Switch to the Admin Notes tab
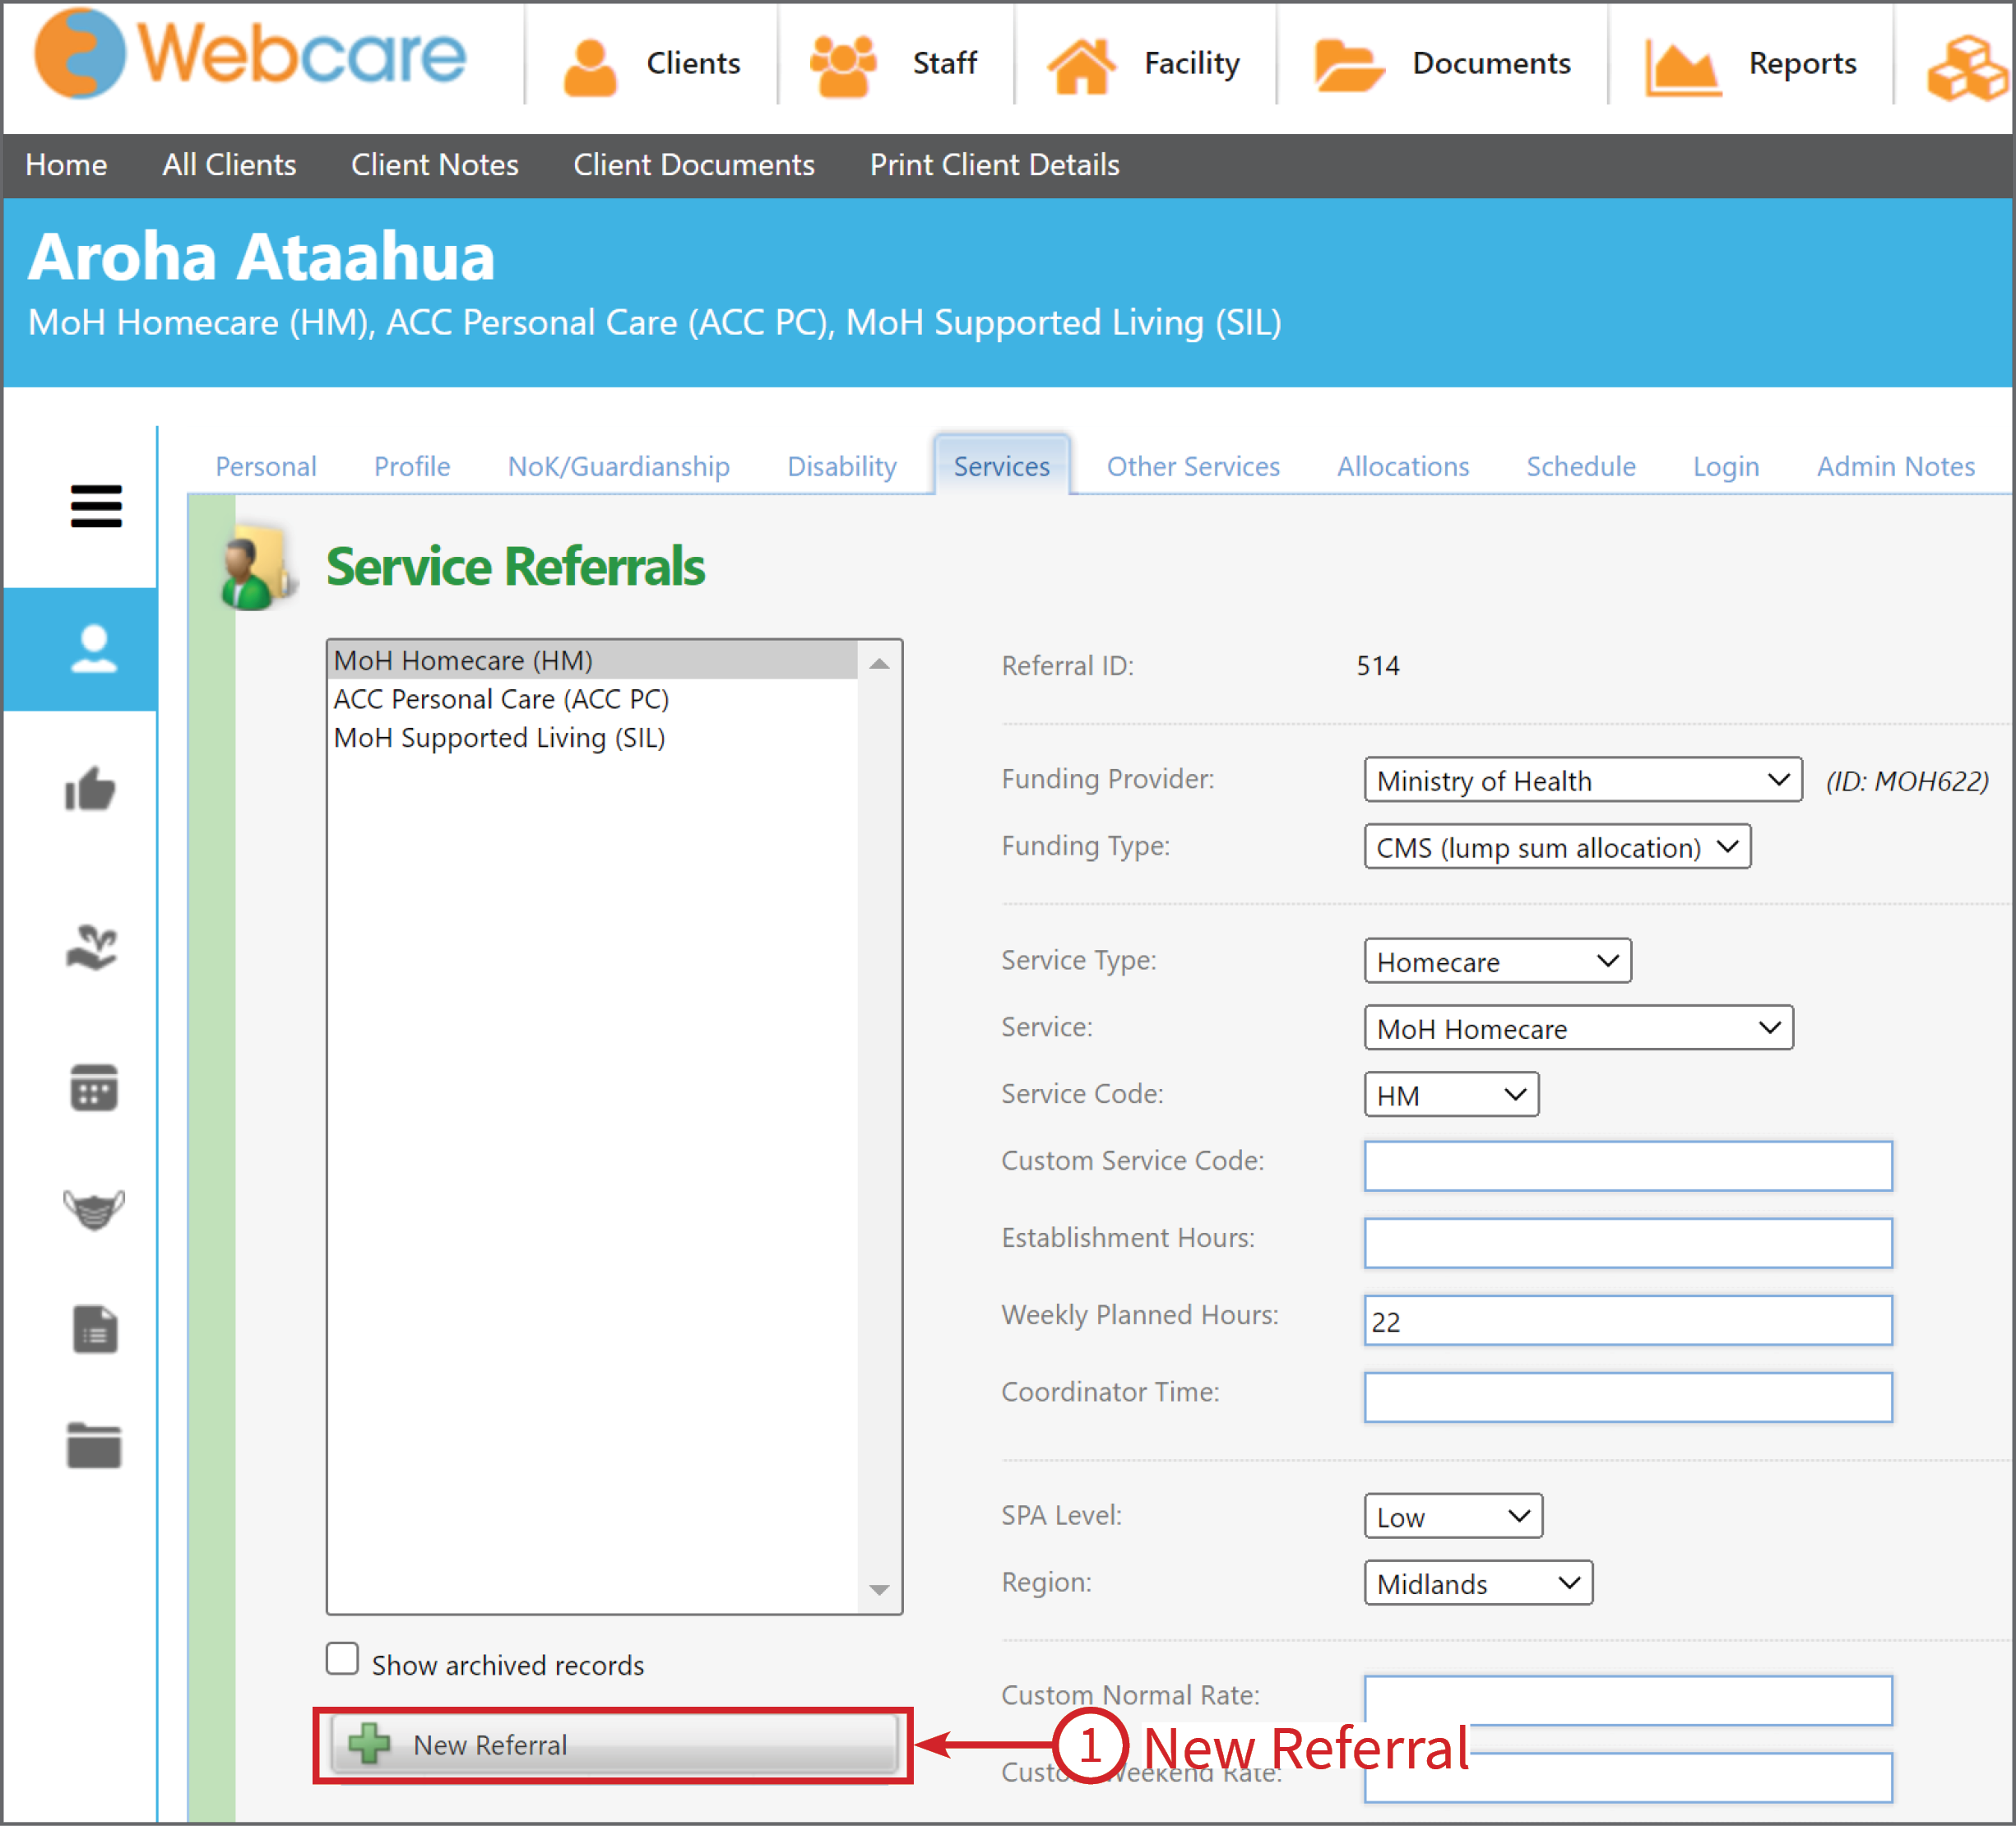Screen dimensions: 2016x1826 [x=1896, y=466]
